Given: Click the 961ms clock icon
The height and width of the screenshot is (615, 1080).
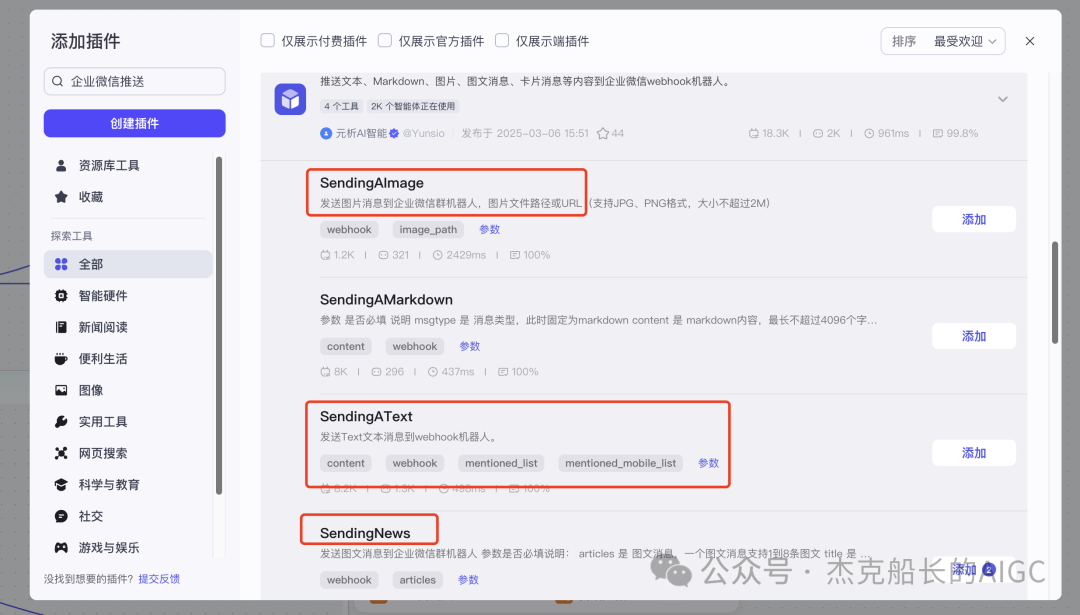Looking at the screenshot, I should [x=869, y=133].
